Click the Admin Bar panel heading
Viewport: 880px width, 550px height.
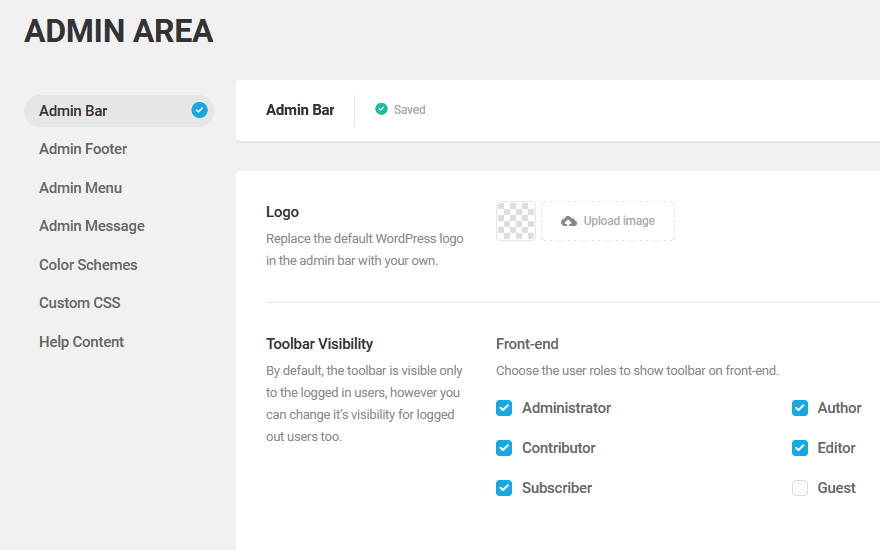coord(300,110)
